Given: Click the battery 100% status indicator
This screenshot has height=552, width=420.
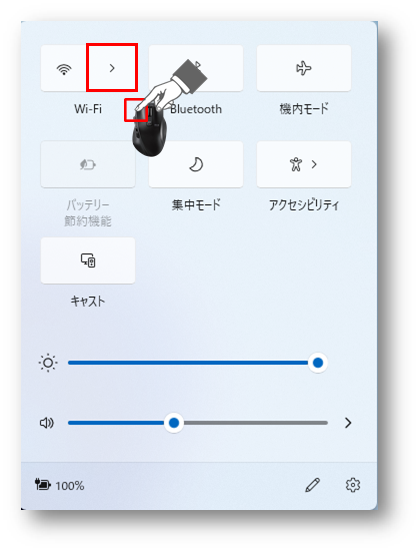Looking at the screenshot, I should point(59,485).
